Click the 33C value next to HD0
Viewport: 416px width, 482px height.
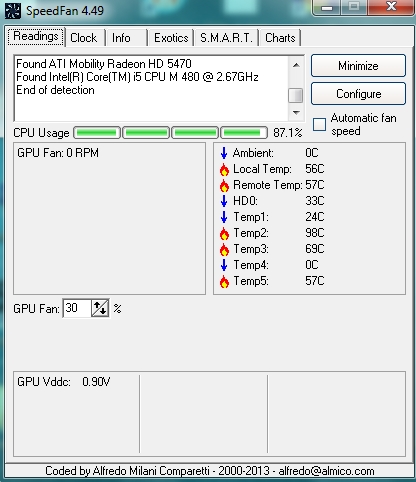pyautogui.click(x=315, y=201)
